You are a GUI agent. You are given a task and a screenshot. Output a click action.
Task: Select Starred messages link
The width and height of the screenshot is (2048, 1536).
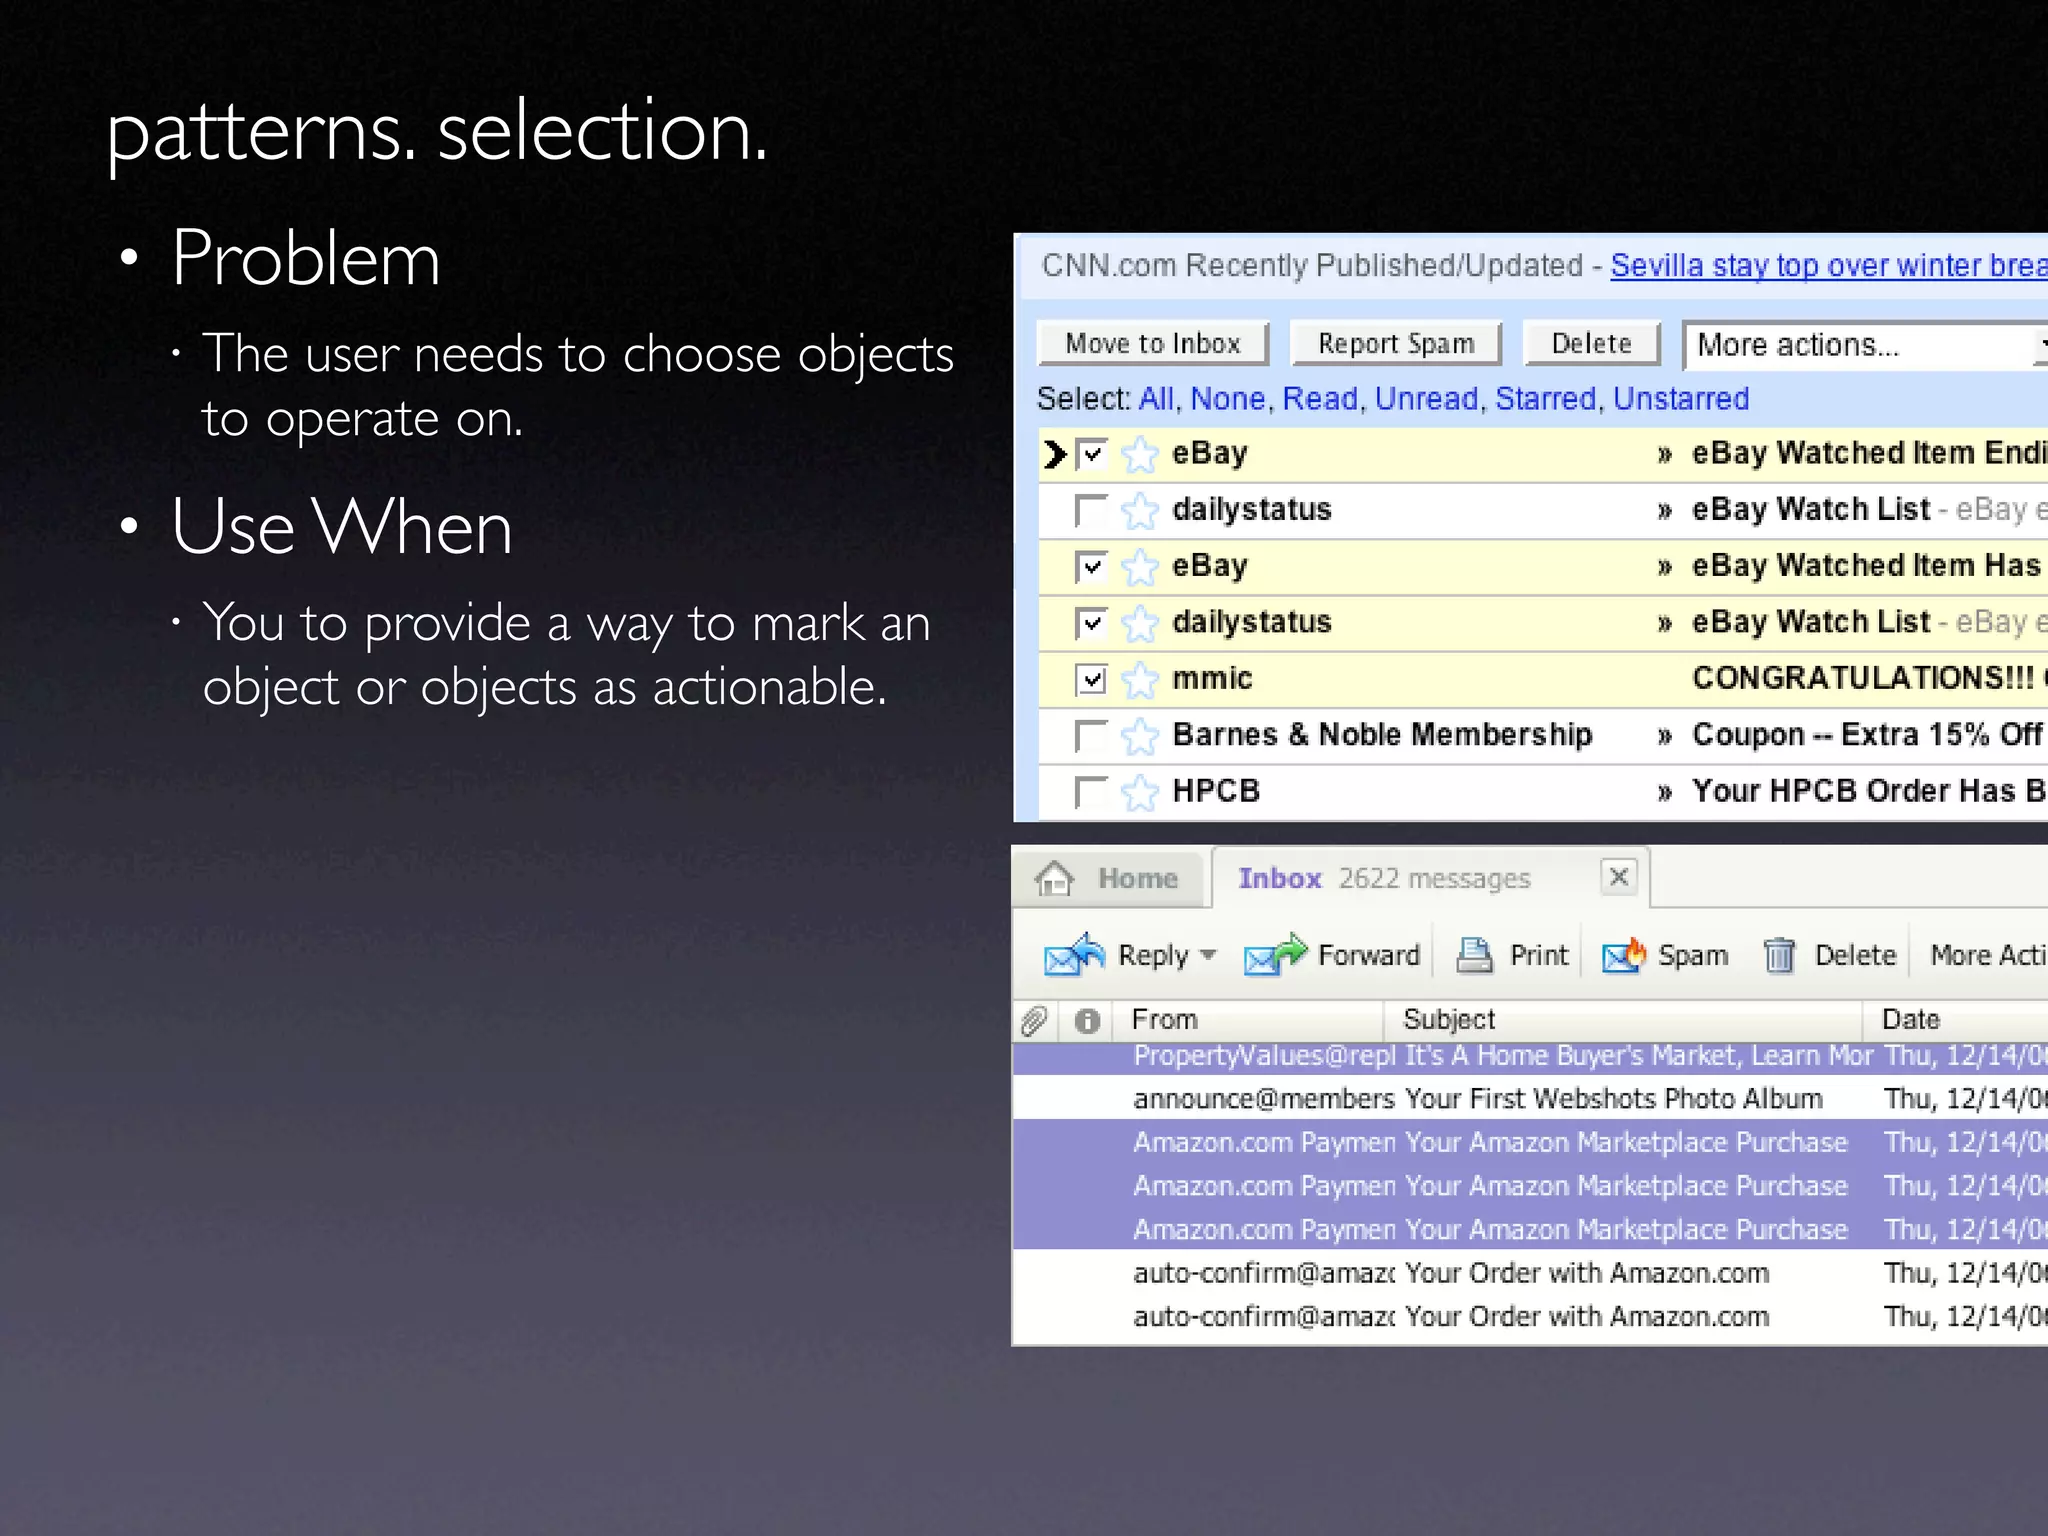tap(1545, 399)
